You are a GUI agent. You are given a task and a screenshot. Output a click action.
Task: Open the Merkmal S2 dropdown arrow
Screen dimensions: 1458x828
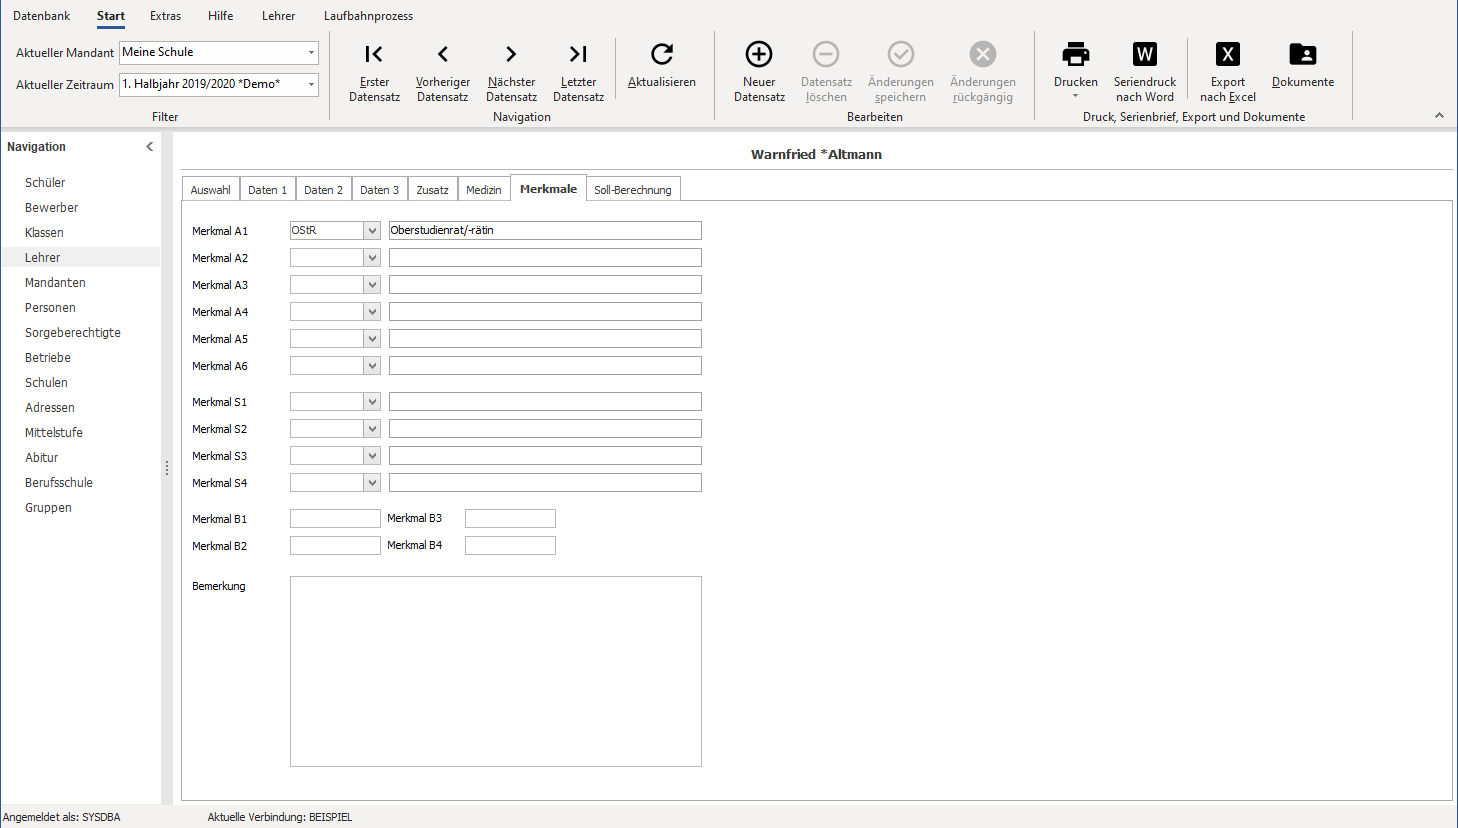pos(372,429)
